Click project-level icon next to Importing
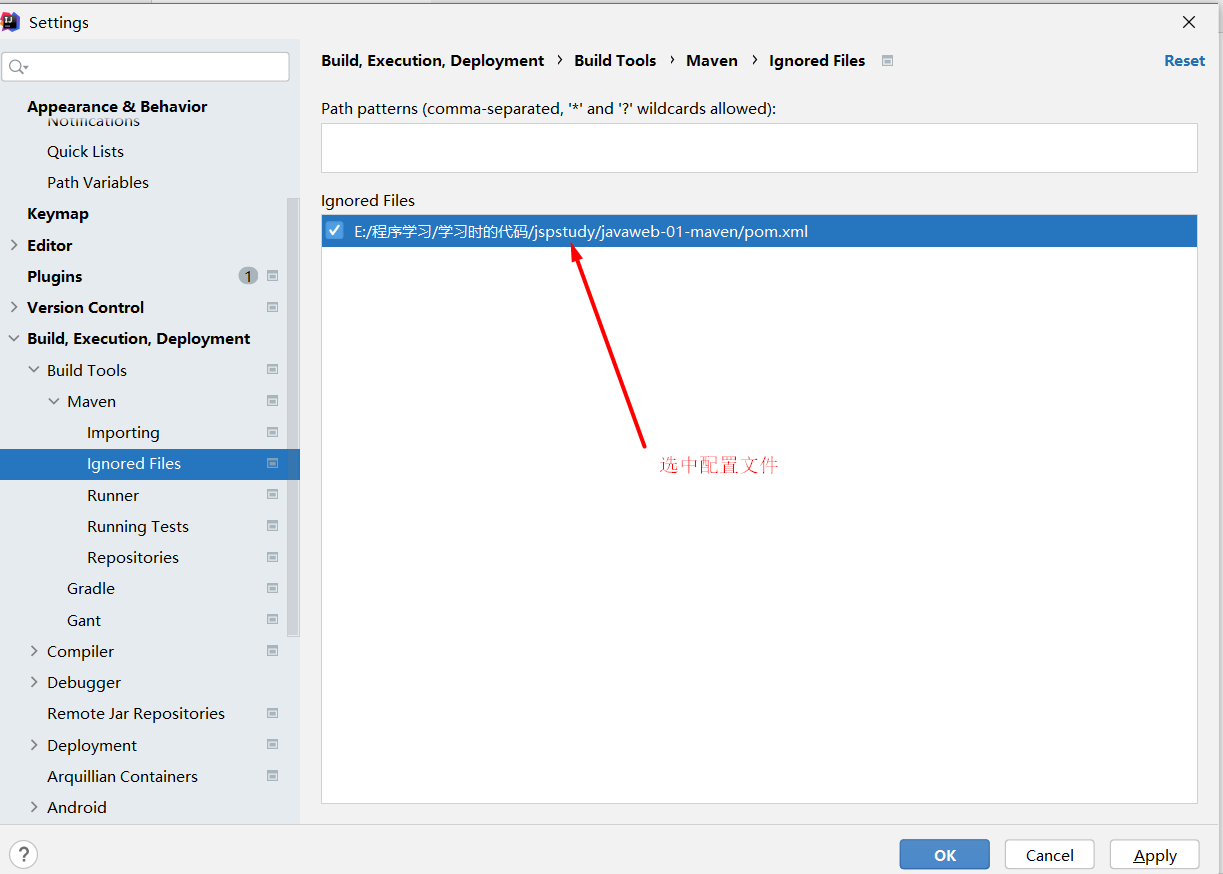The image size is (1223, 874). coord(272,432)
